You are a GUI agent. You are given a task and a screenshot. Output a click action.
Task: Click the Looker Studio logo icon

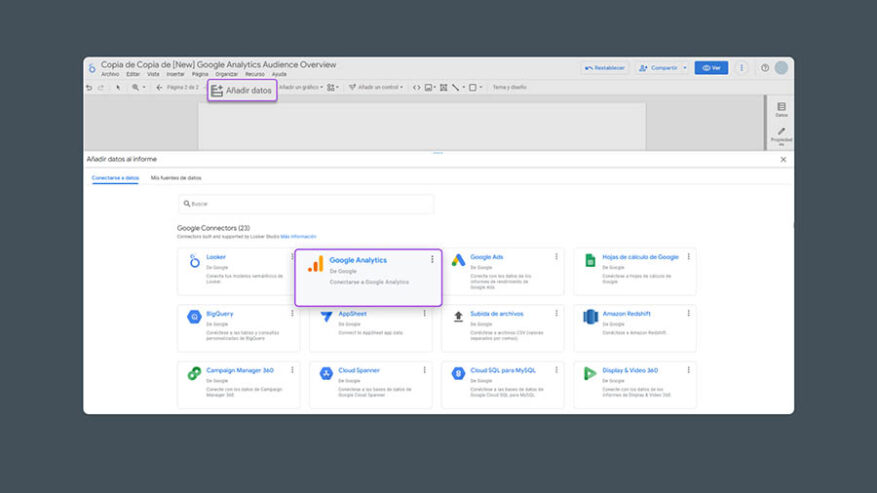pos(92,68)
